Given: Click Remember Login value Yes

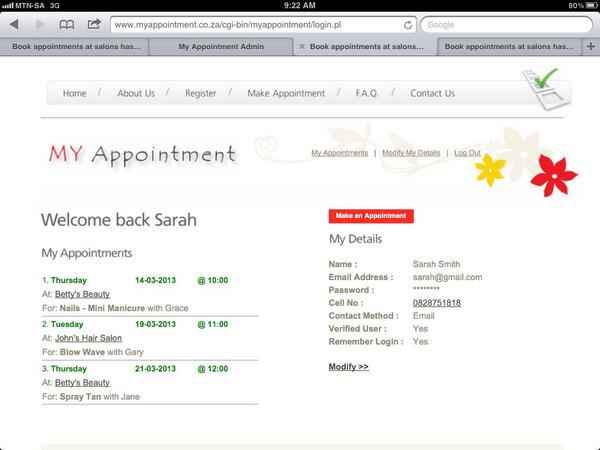Looking at the screenshot, I should [x=420, y=342].
